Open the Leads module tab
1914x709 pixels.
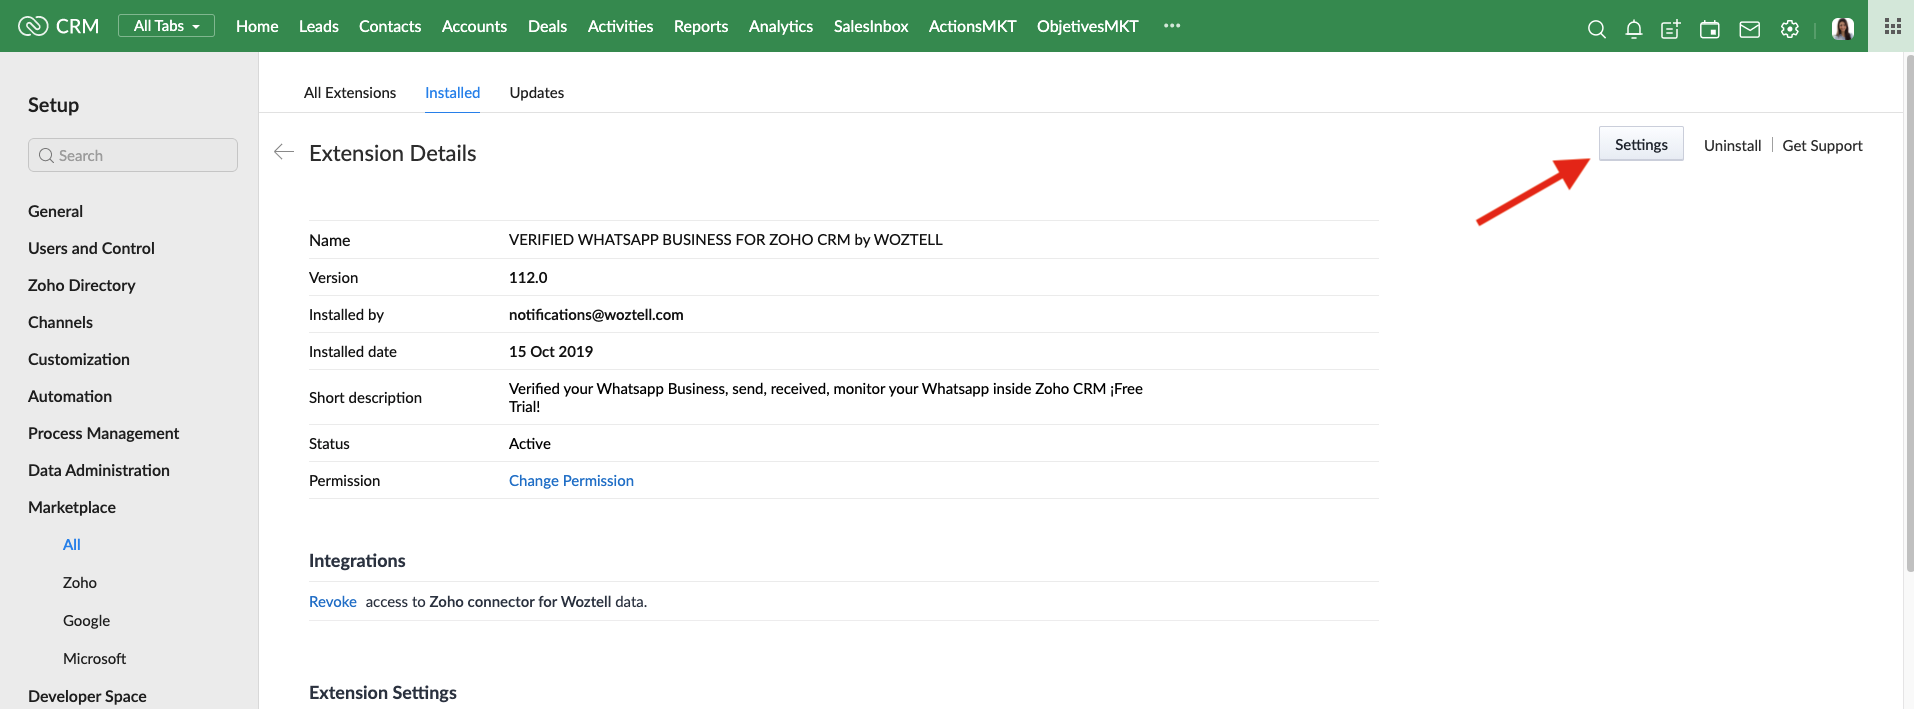(319, 26)
